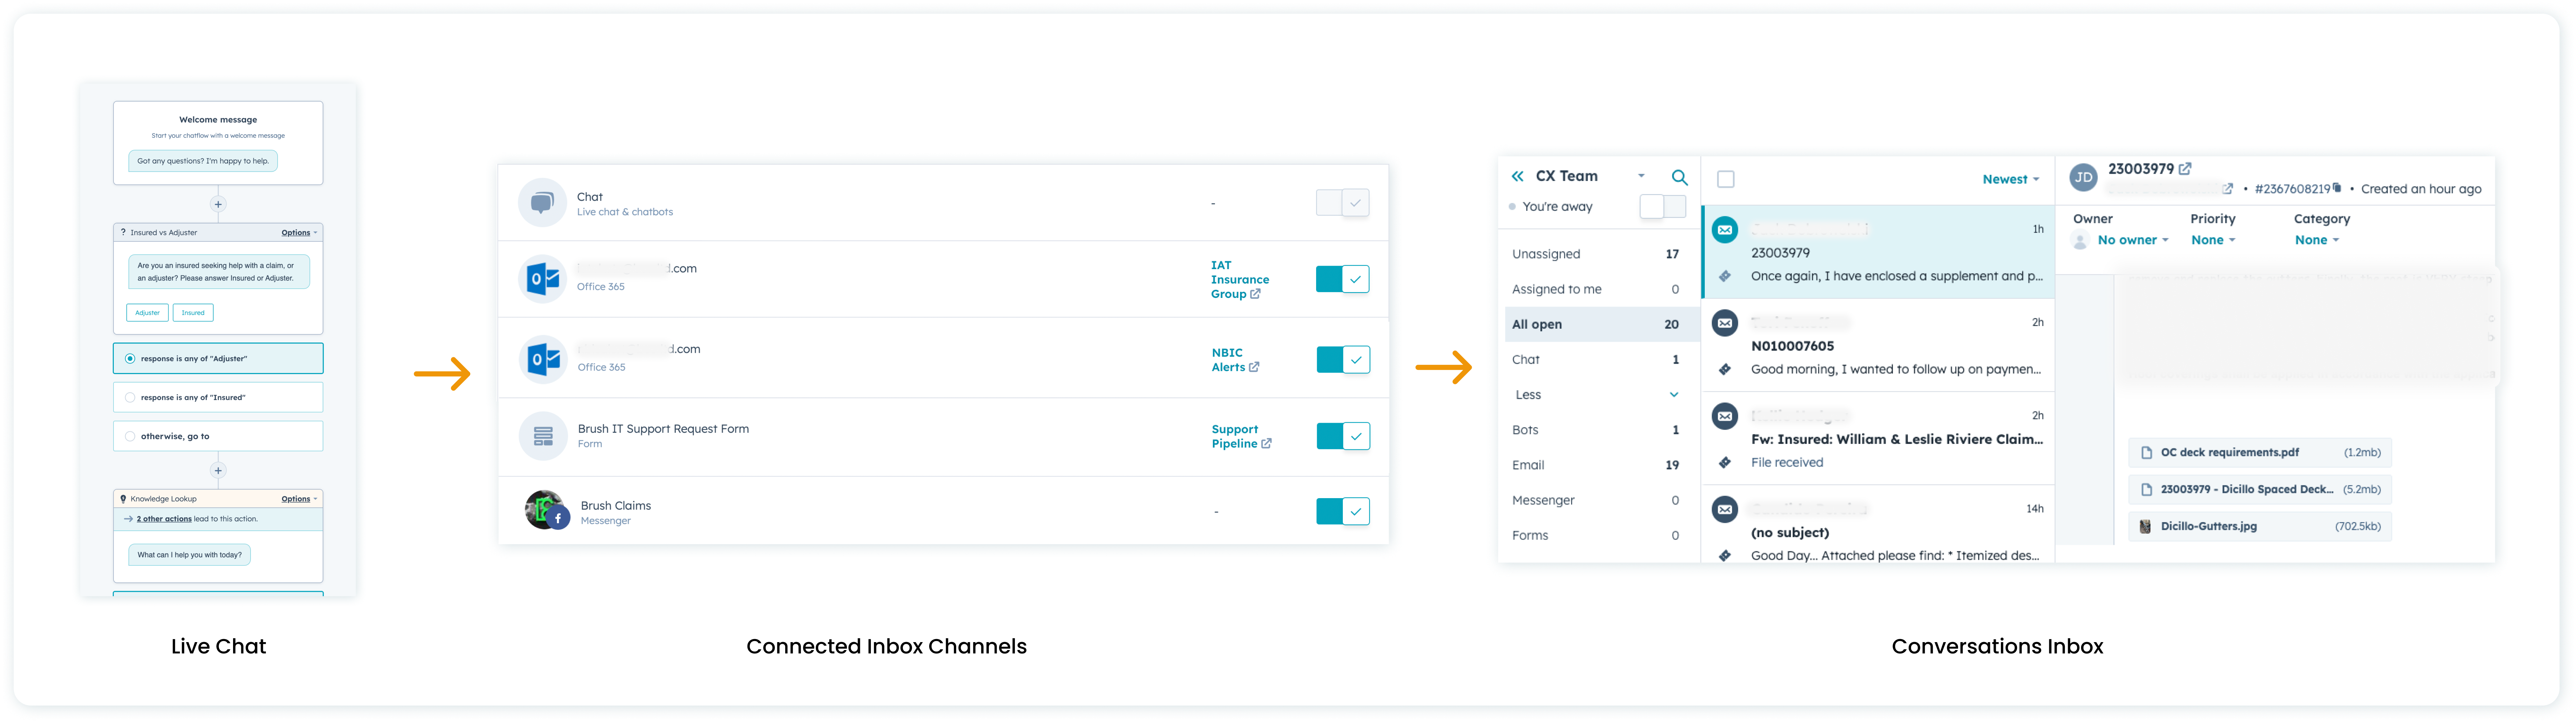Open the CX Team inbox switcher dropdown
Screen dimensions: 2576x722
1641,176
